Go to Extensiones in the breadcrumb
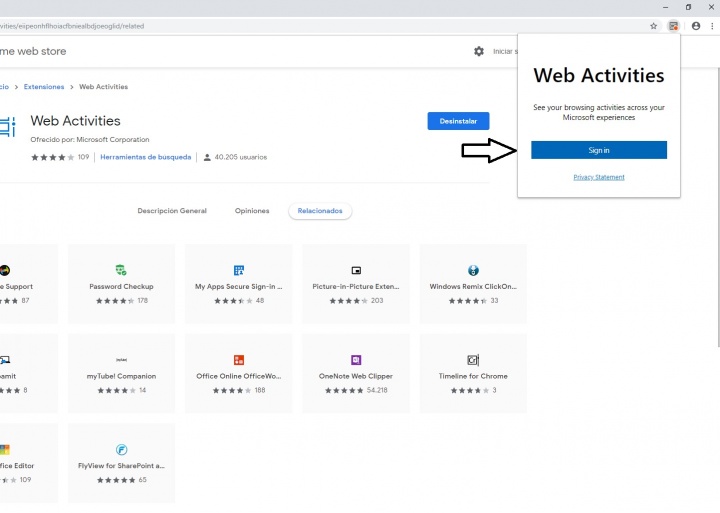 pyautogui.click(x=44, y=87)
